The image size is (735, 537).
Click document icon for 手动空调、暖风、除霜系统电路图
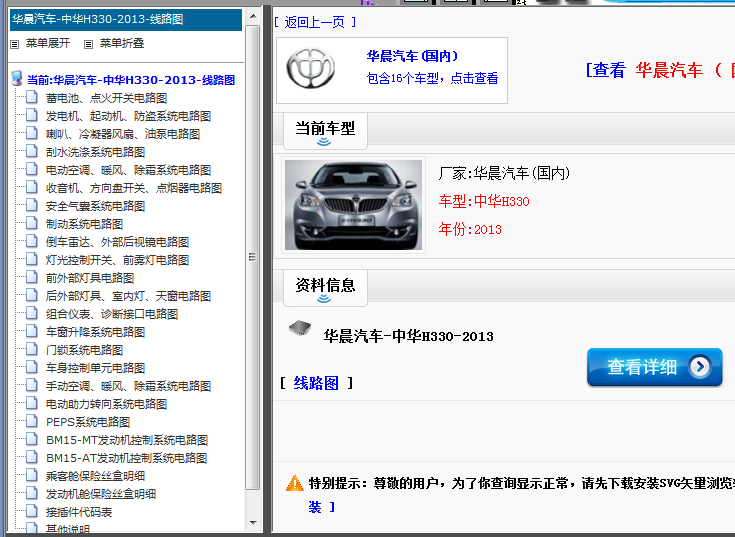31,385
